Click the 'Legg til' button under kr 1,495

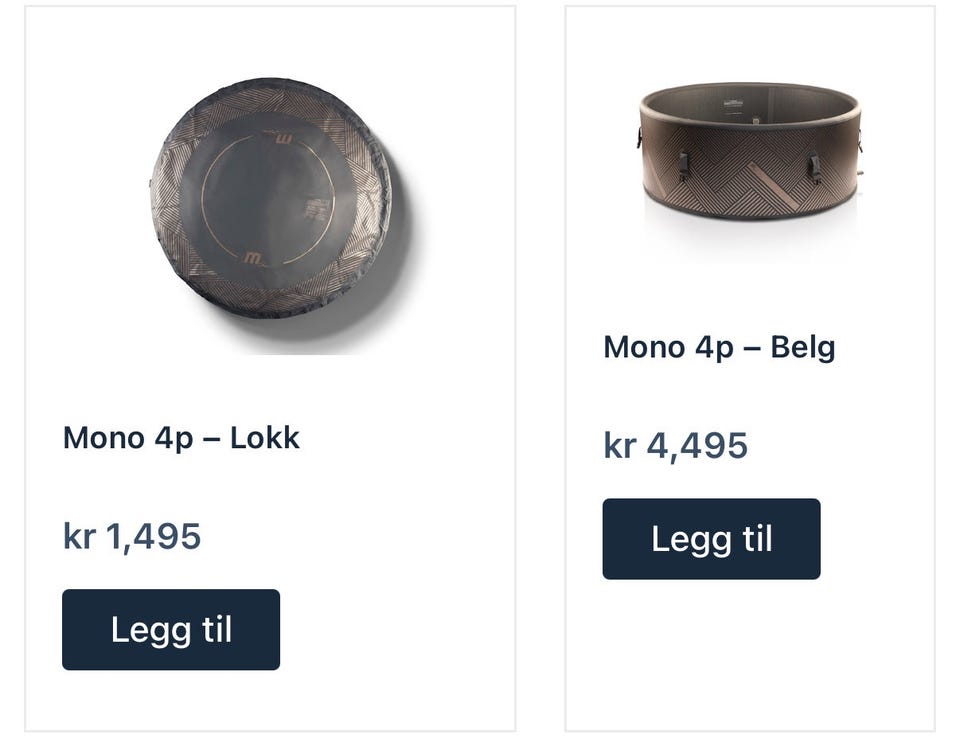point(171,629)
